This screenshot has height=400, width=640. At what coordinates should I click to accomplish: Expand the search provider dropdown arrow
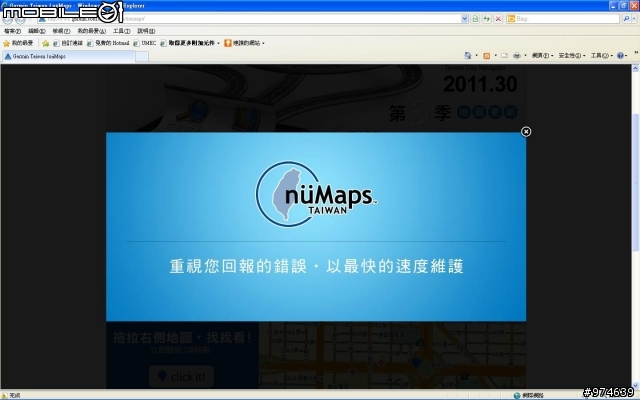click(x=635, y=19)
